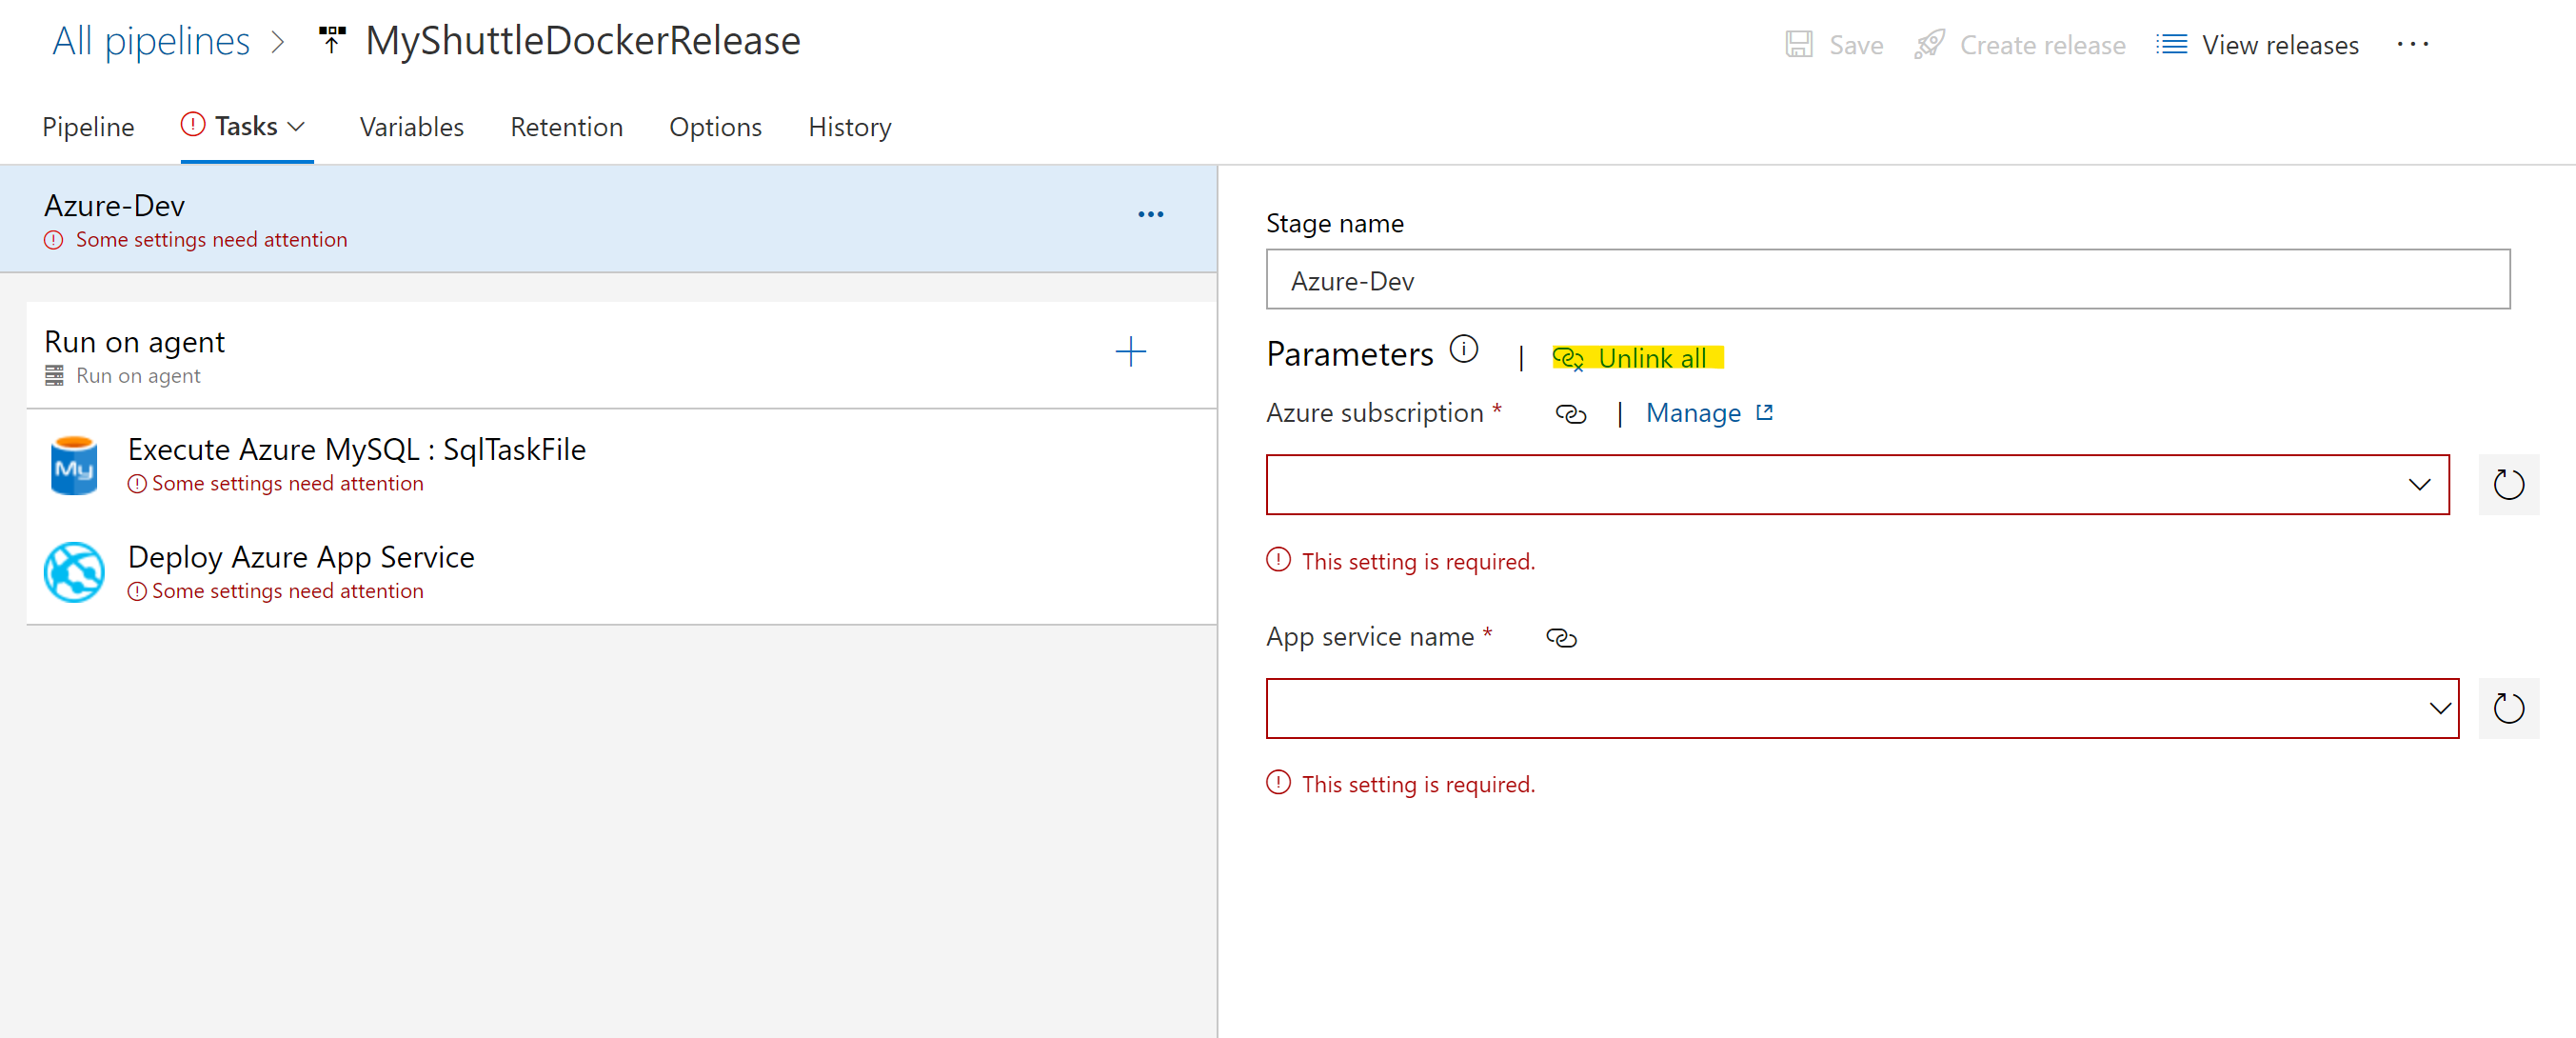Refresh the Azure subscription list
The height and width of the screenshot is (1038, 2576).
[2508, 485]
